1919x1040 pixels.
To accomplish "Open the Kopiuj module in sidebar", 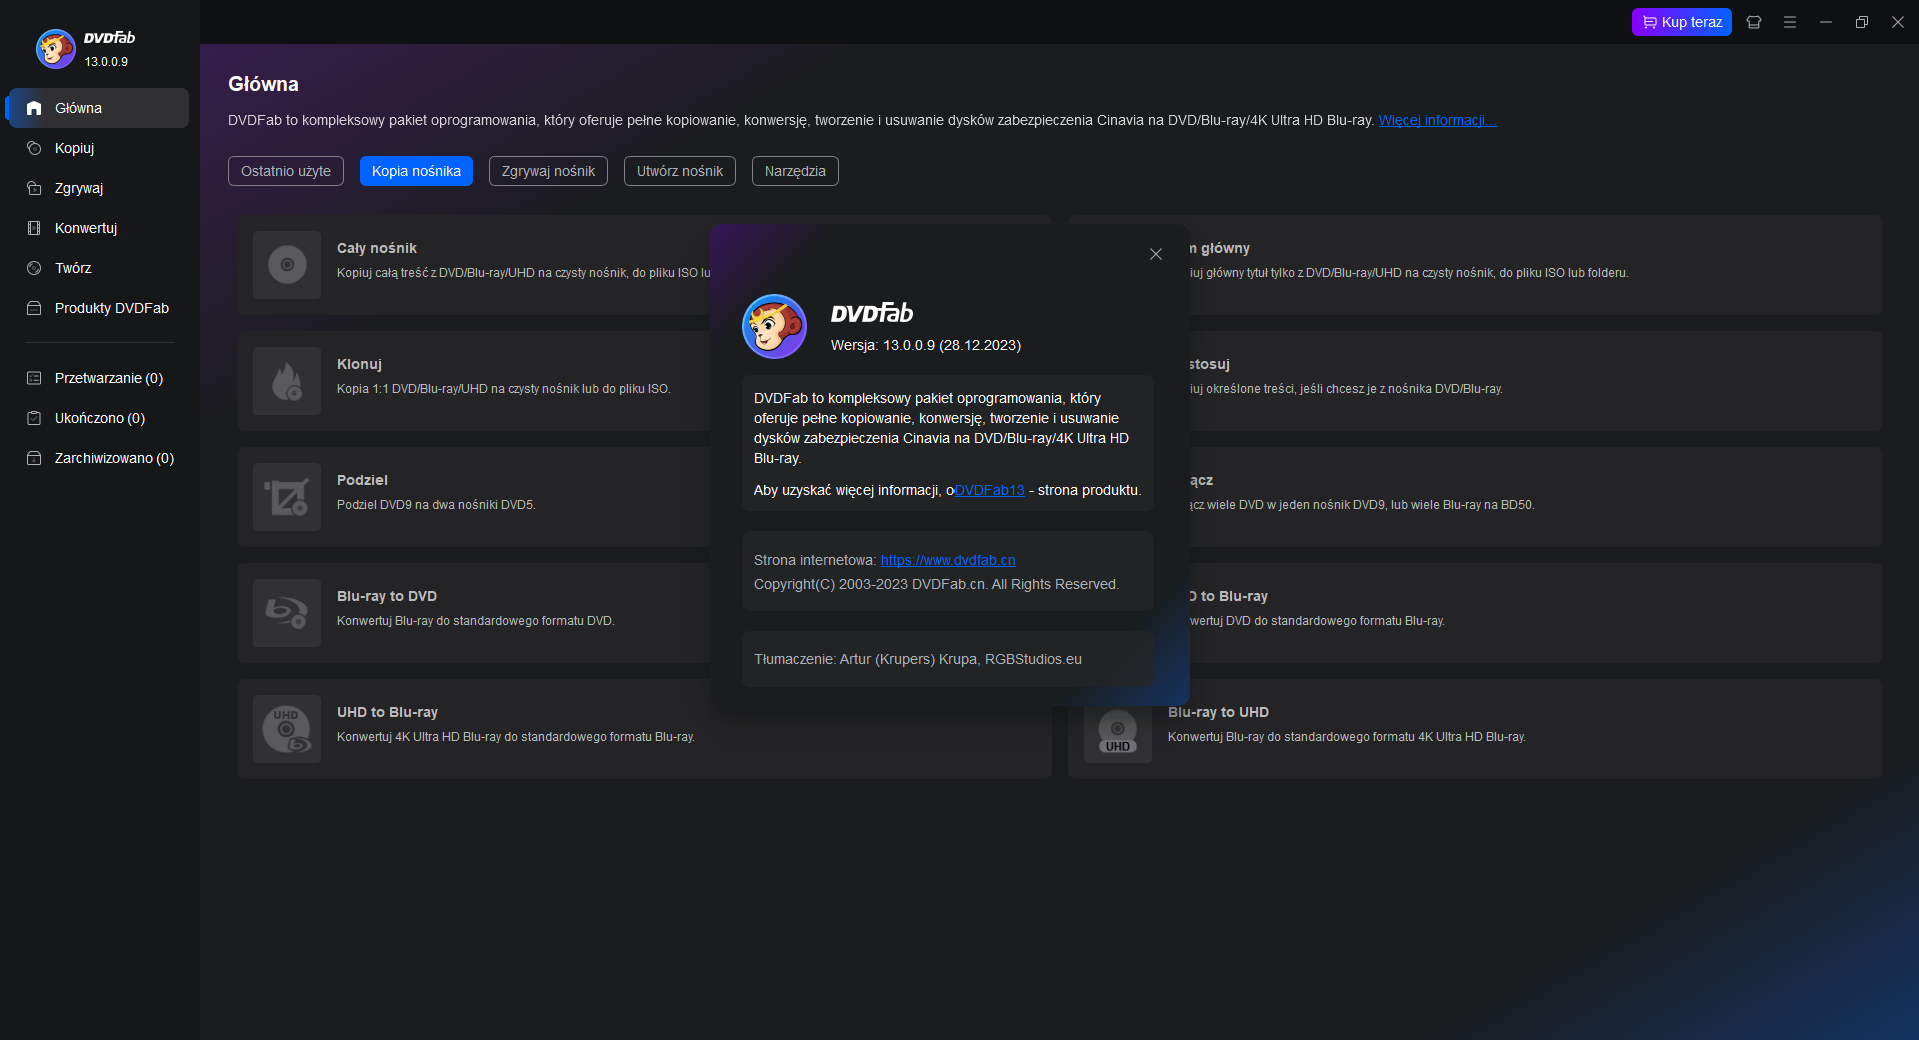I will point(98,148).
